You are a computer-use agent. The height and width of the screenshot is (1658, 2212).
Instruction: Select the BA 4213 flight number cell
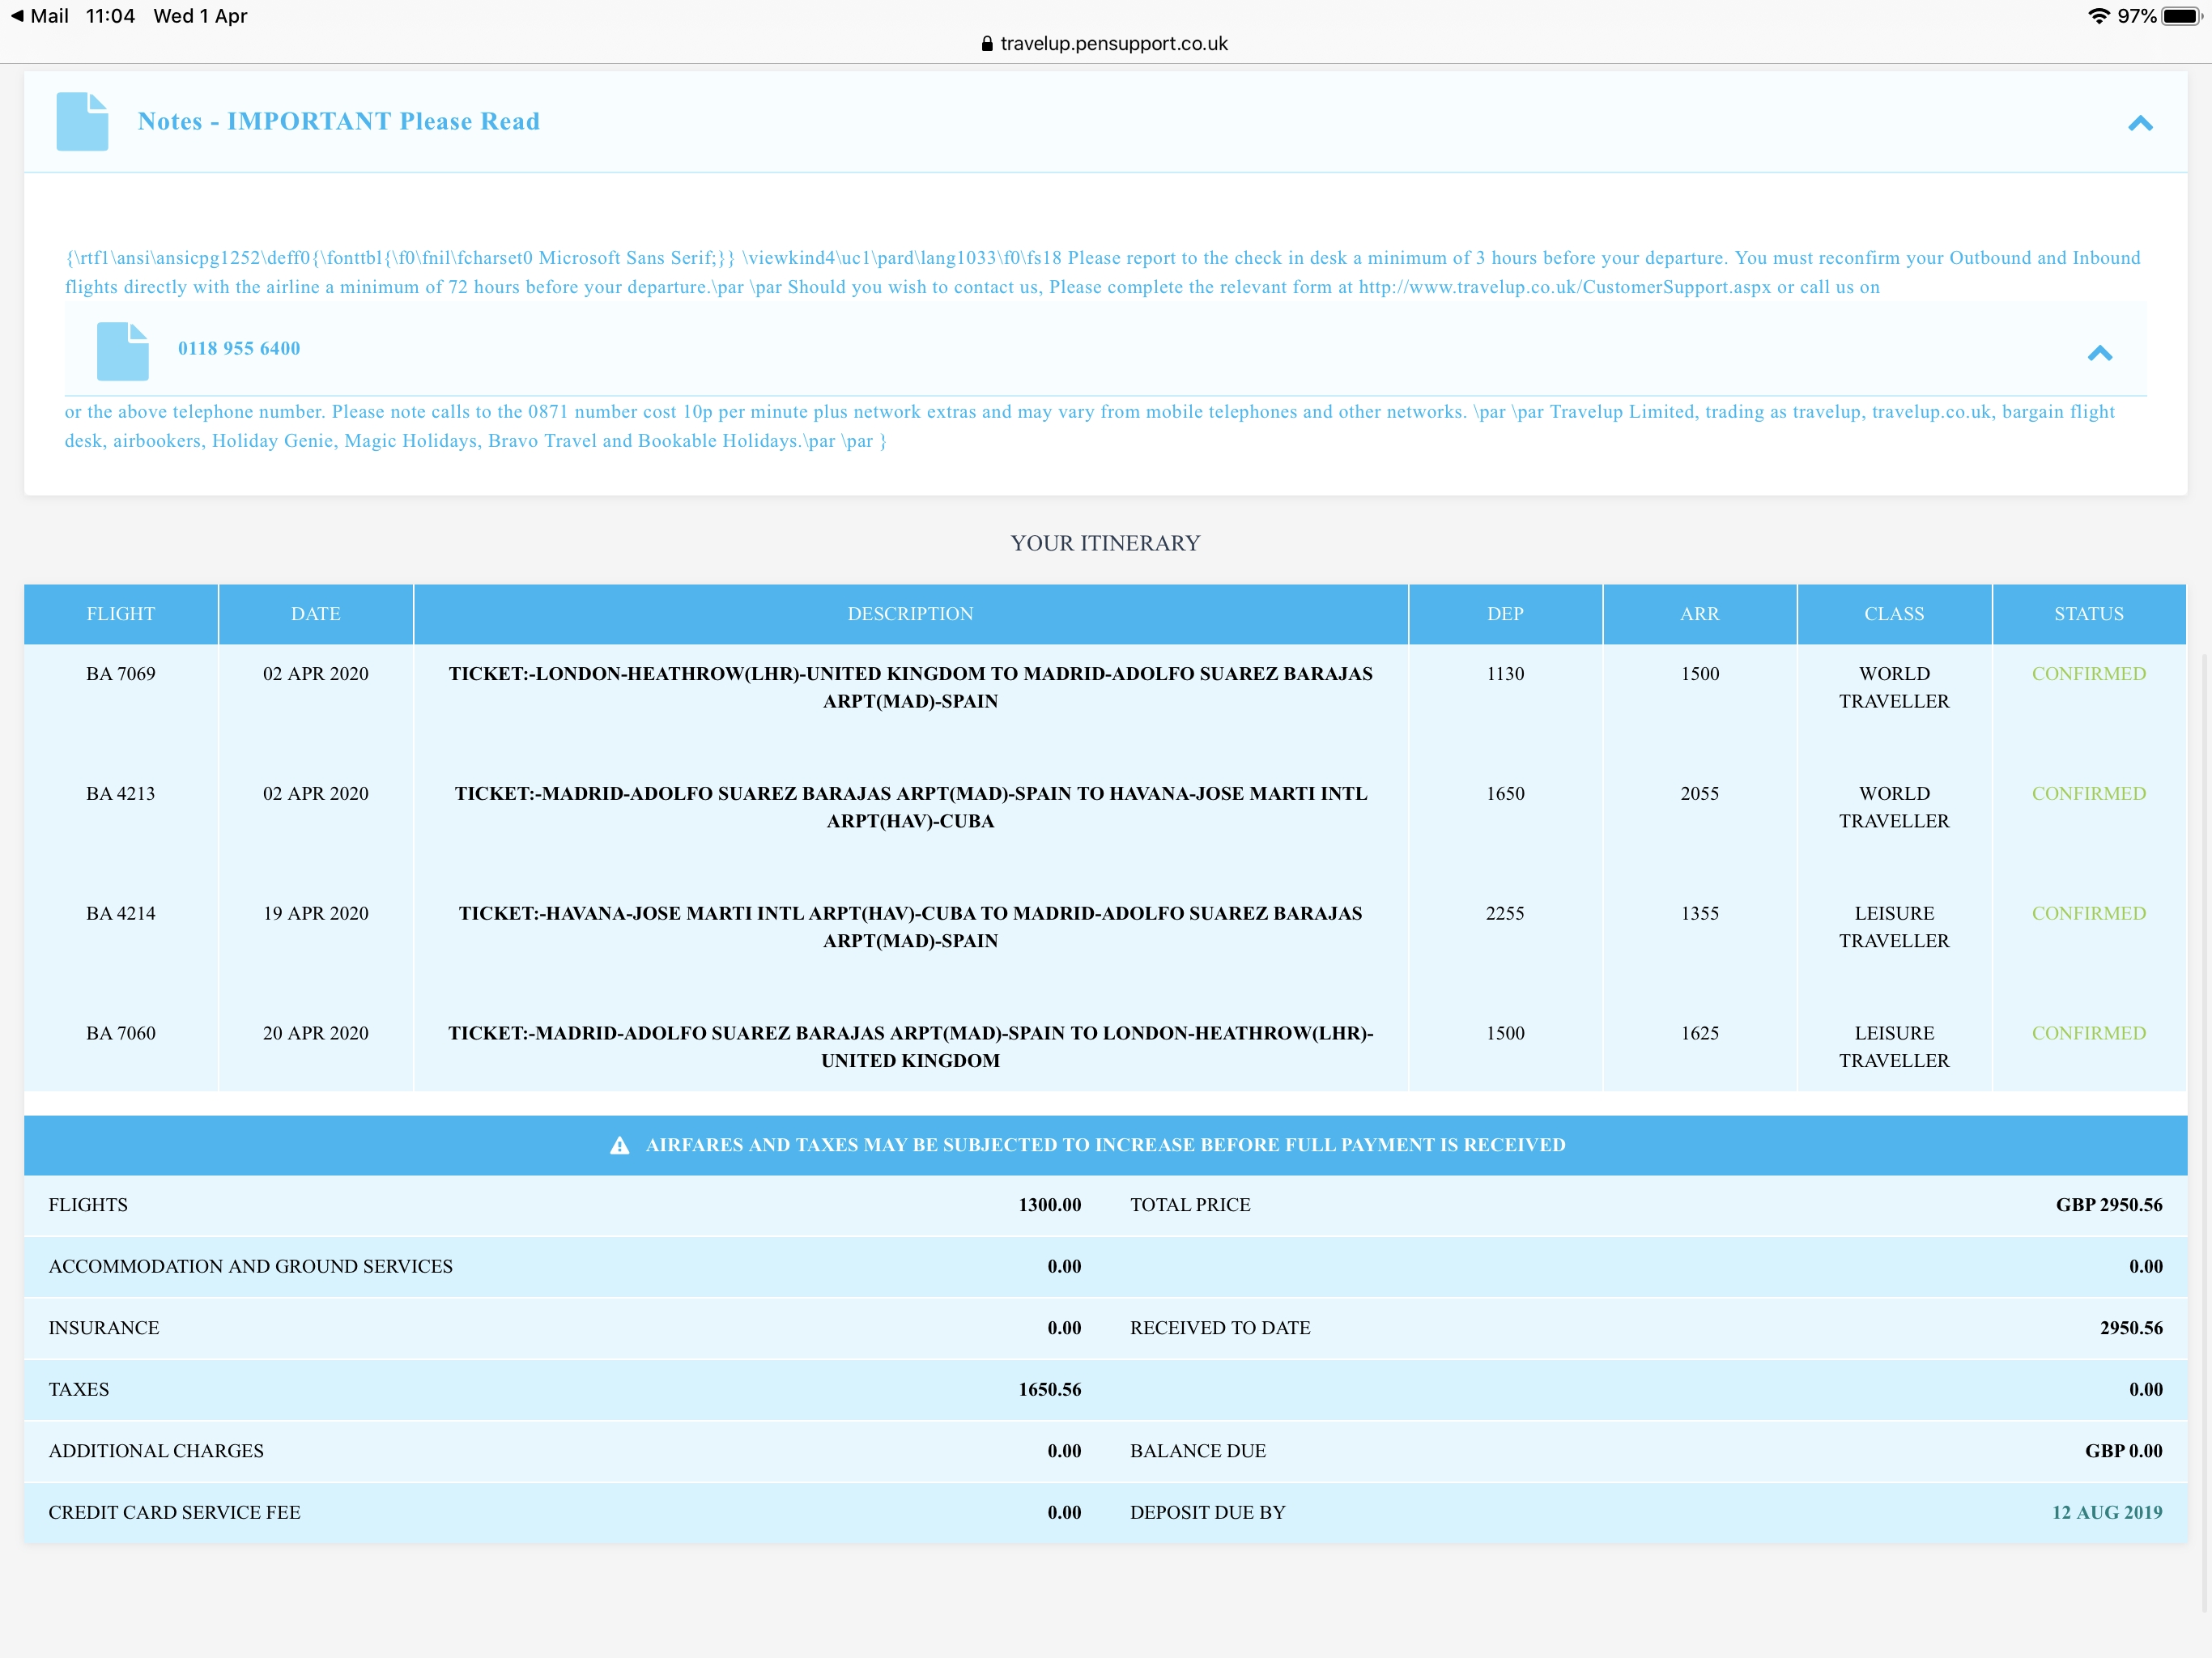120,794
